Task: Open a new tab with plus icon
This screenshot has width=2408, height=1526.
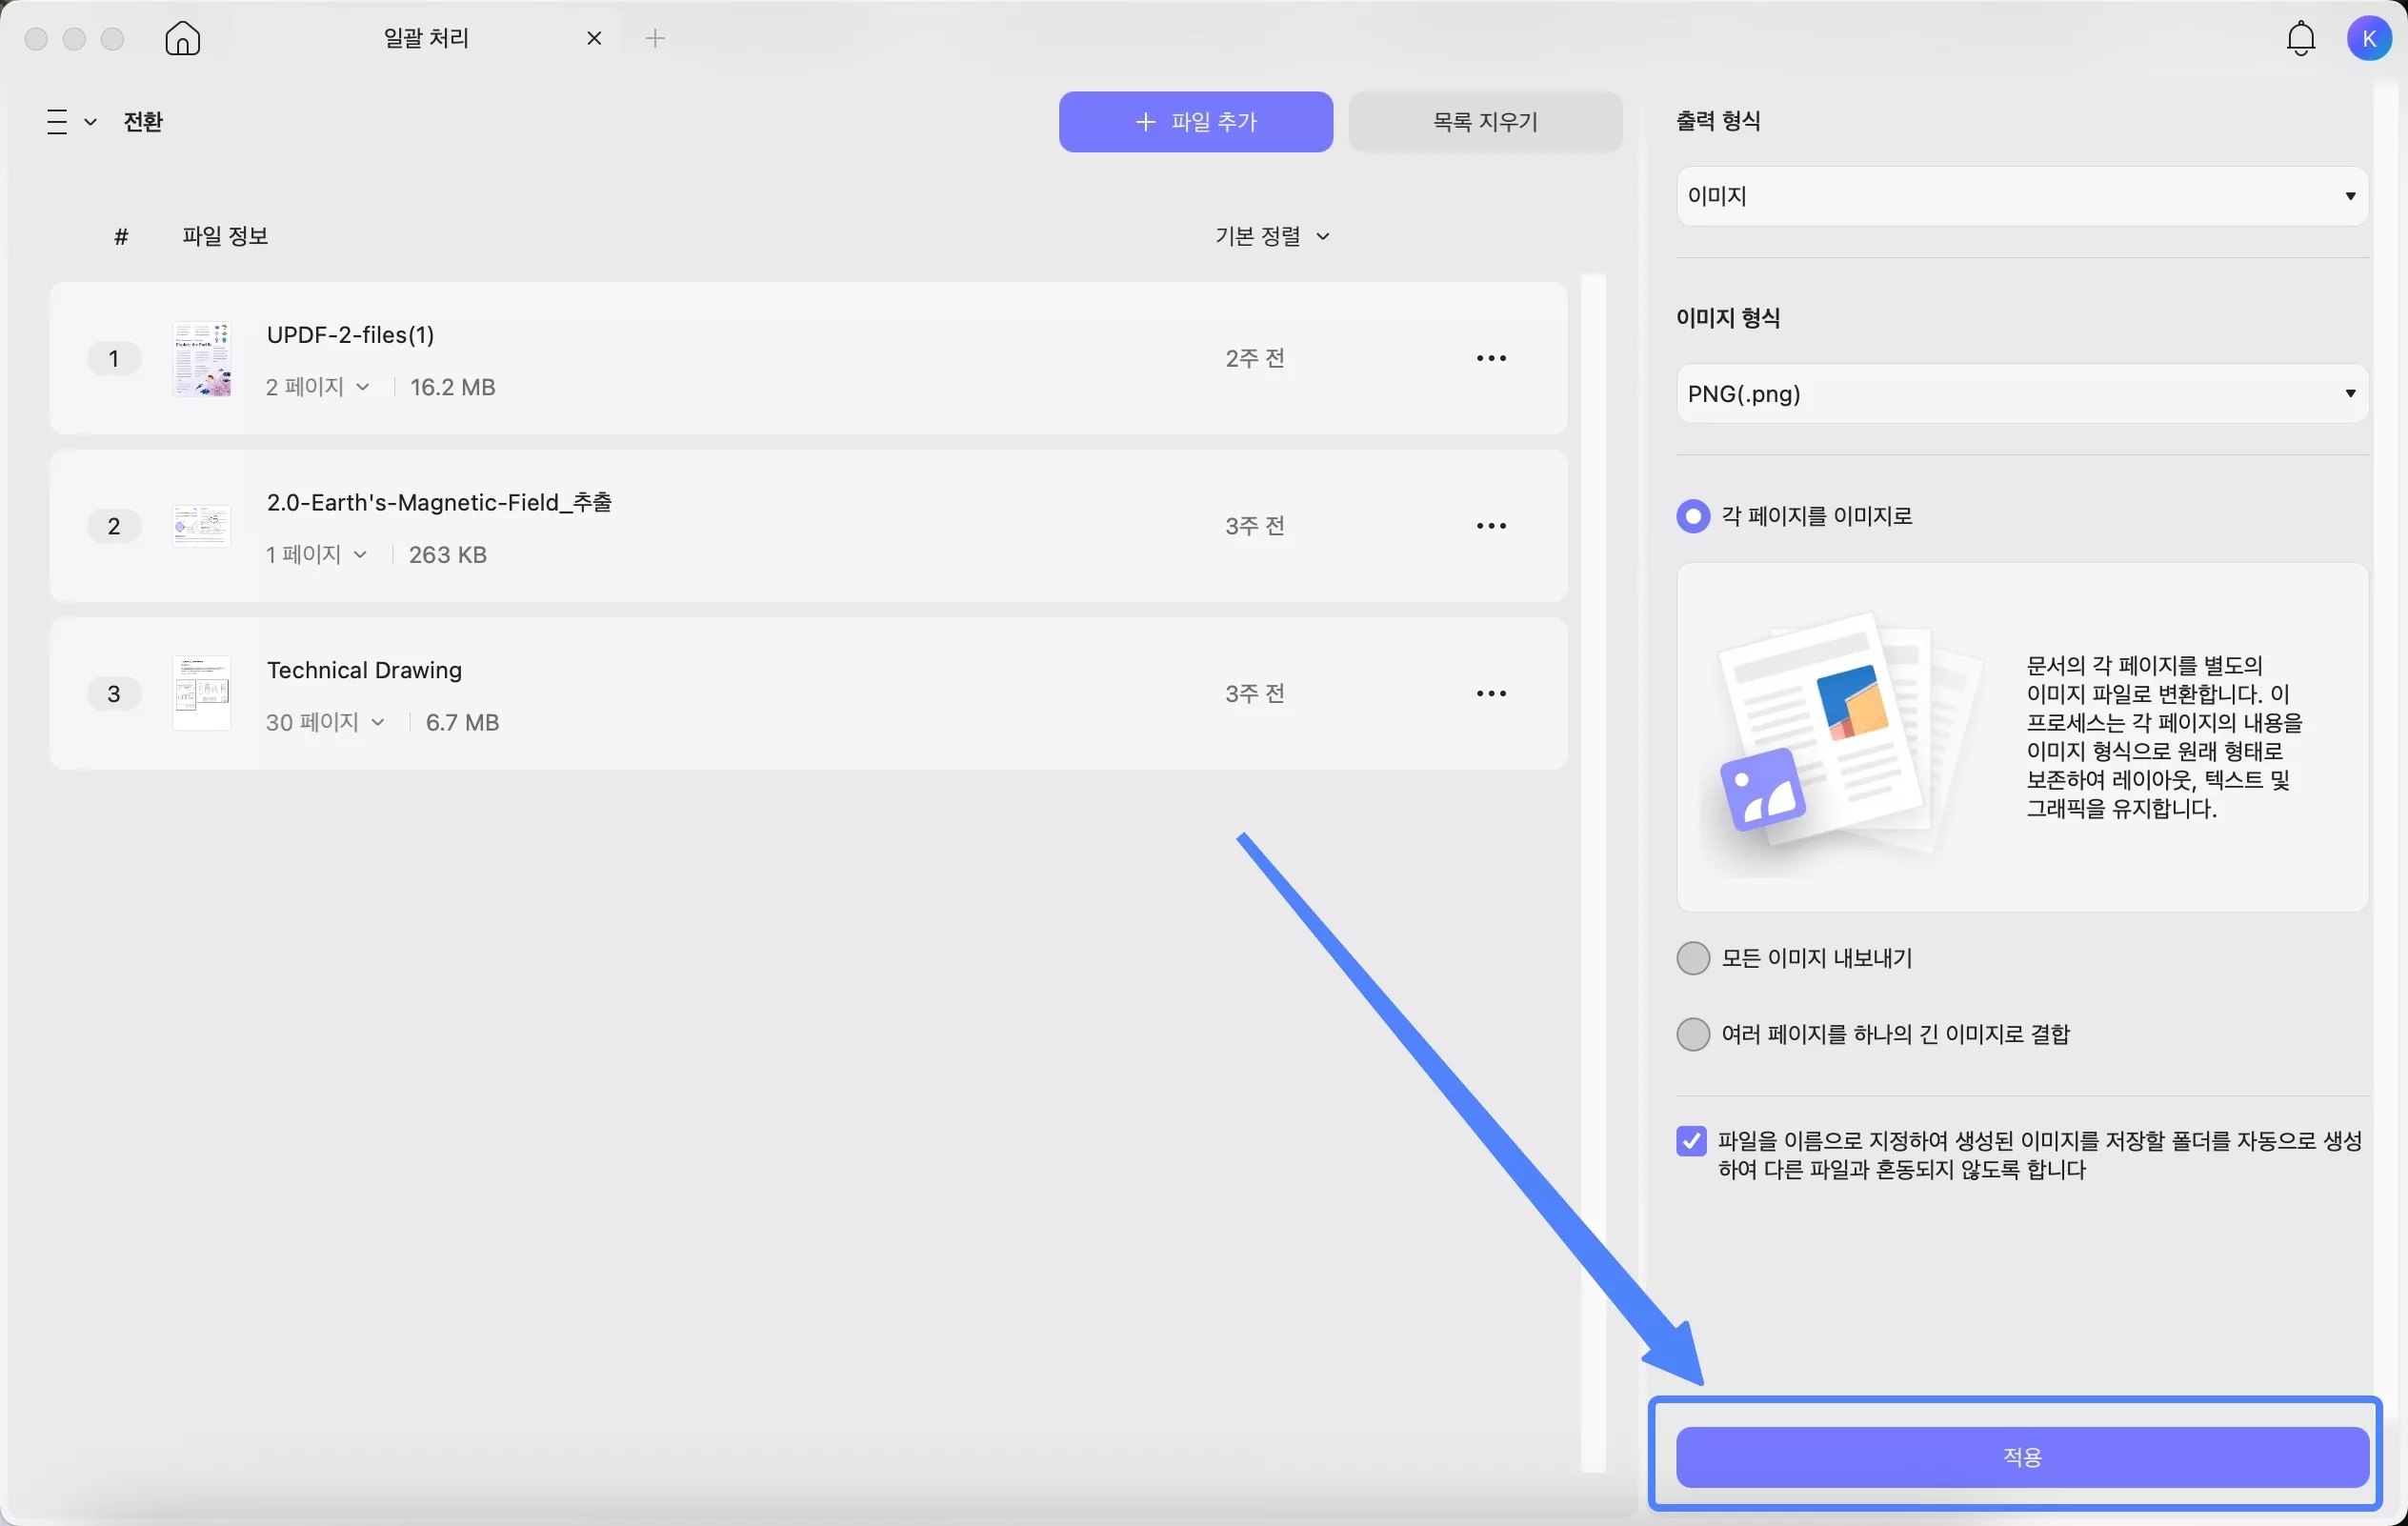Action: 655,39
